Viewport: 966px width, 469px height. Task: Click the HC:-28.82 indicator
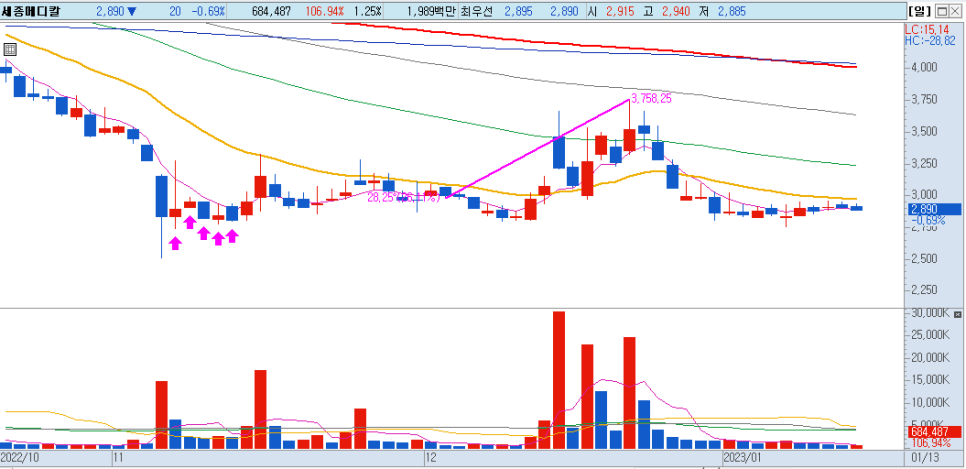click(930, 41)
